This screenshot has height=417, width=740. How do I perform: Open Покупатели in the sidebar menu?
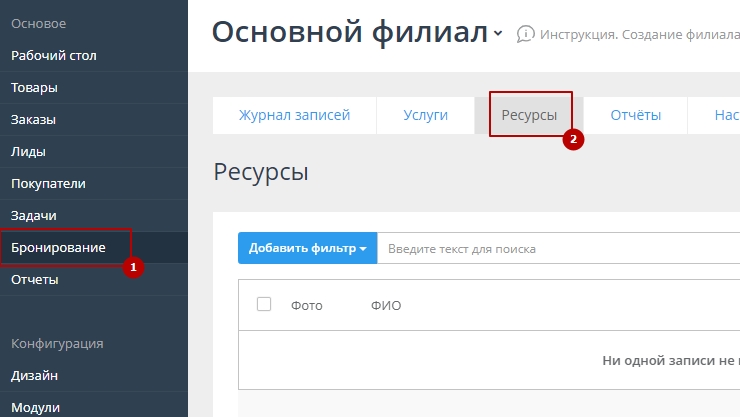click(x=48, y=183)
